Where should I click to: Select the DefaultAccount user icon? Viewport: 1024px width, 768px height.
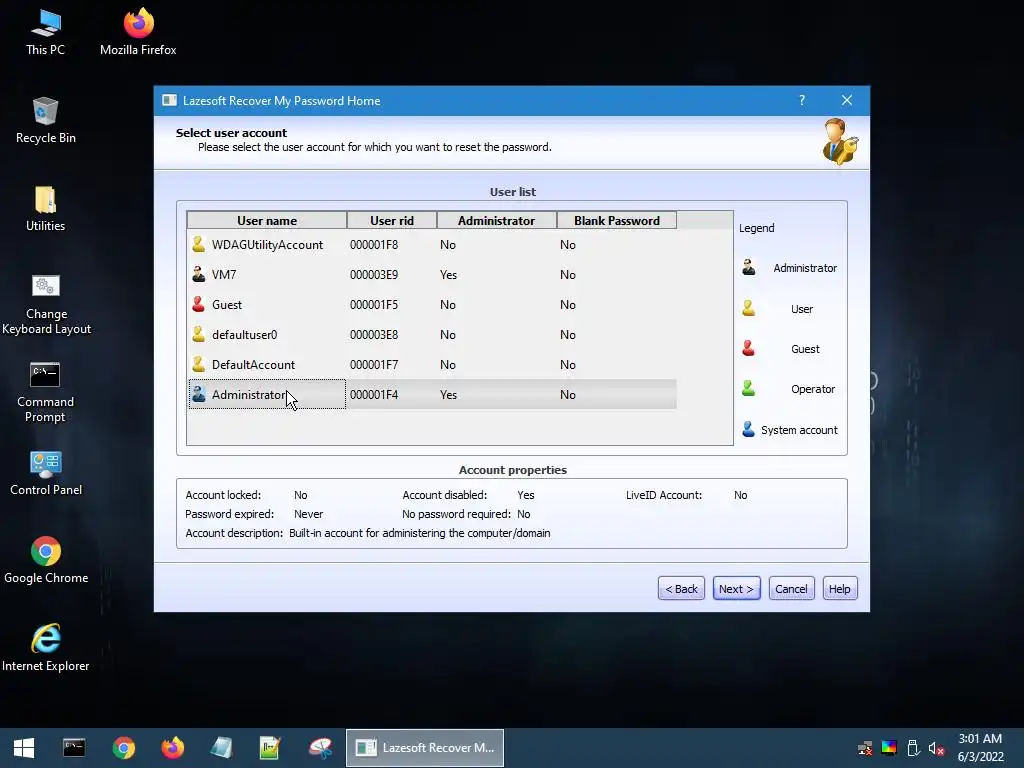coord(199,364)
